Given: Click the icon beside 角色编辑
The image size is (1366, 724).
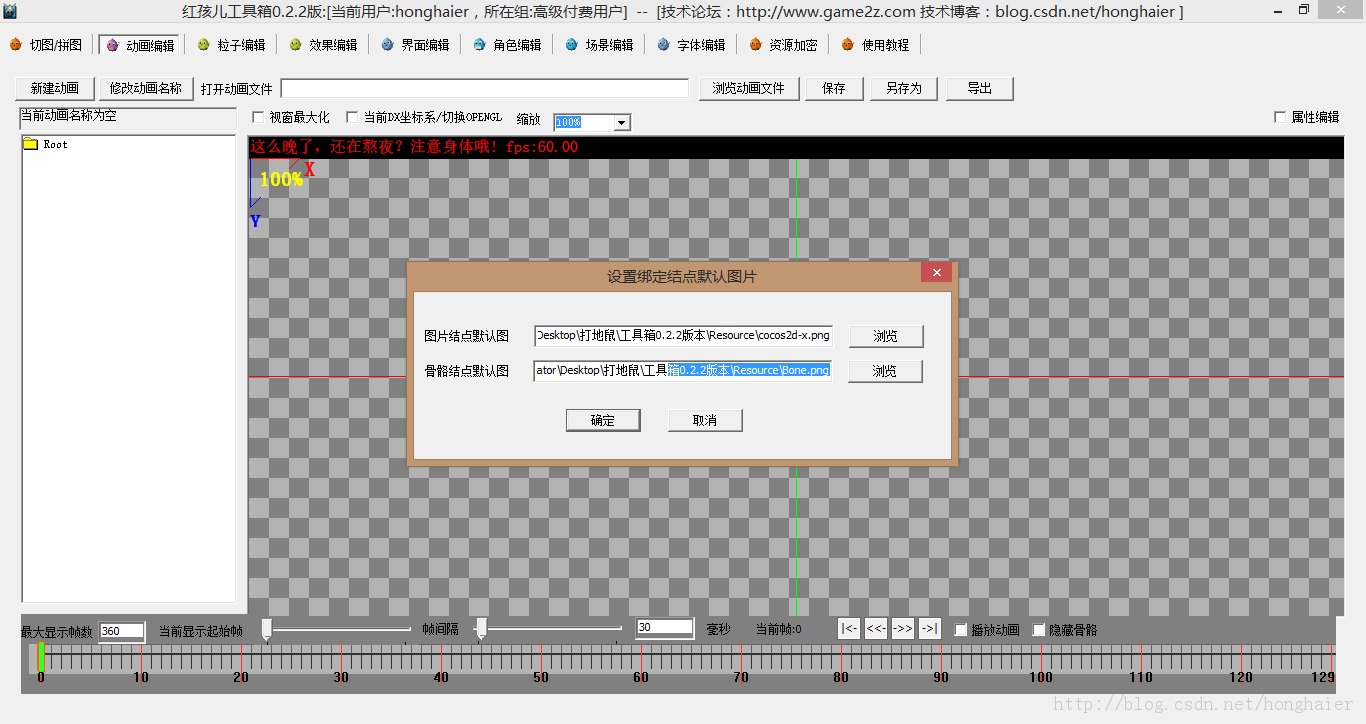Looking at the screenshot, I should pyautogui.click(x=479, y=45).
